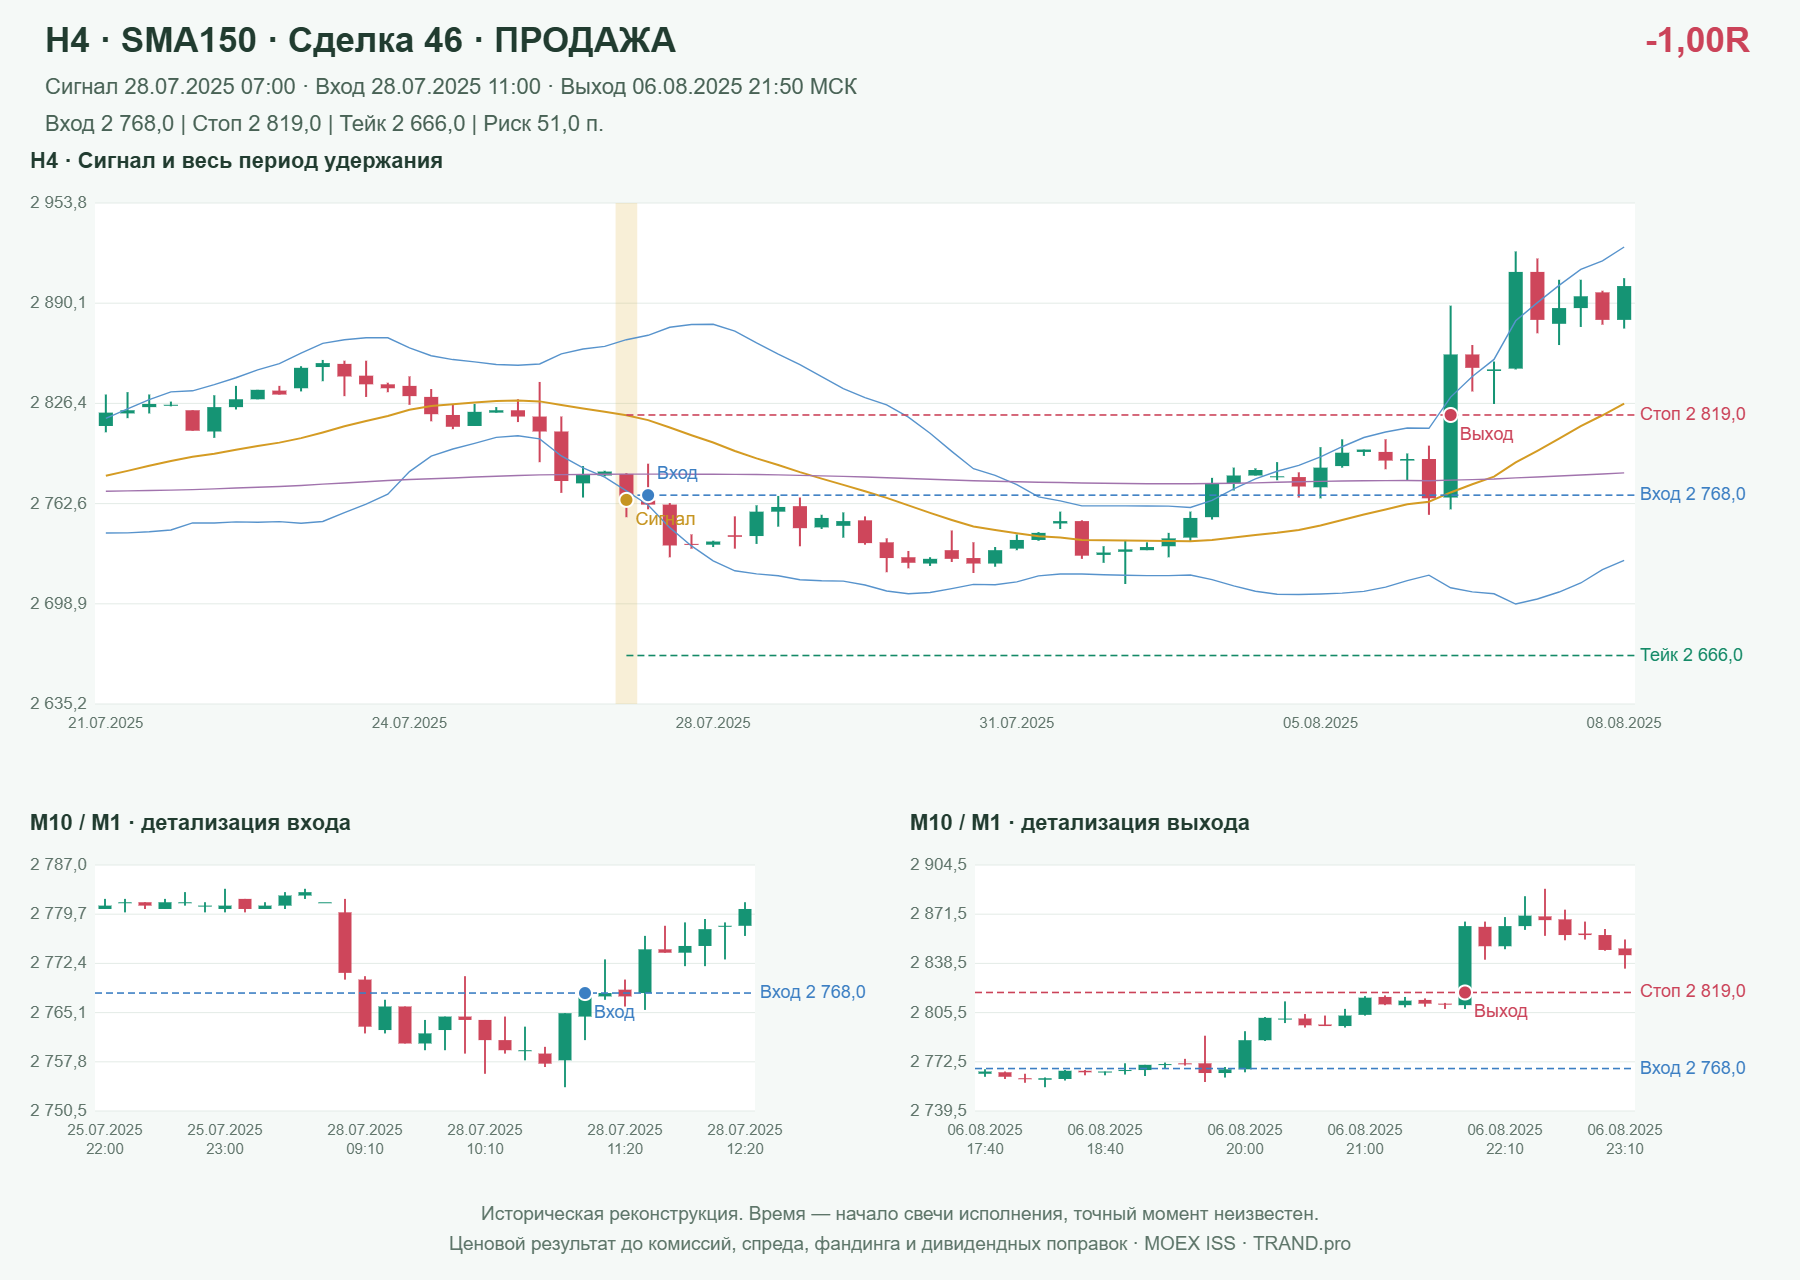Click the 'Стоп 2 819,0' label on the H4 chart
This screenshot has width=1800, height=1280.
pos(1692,414)
